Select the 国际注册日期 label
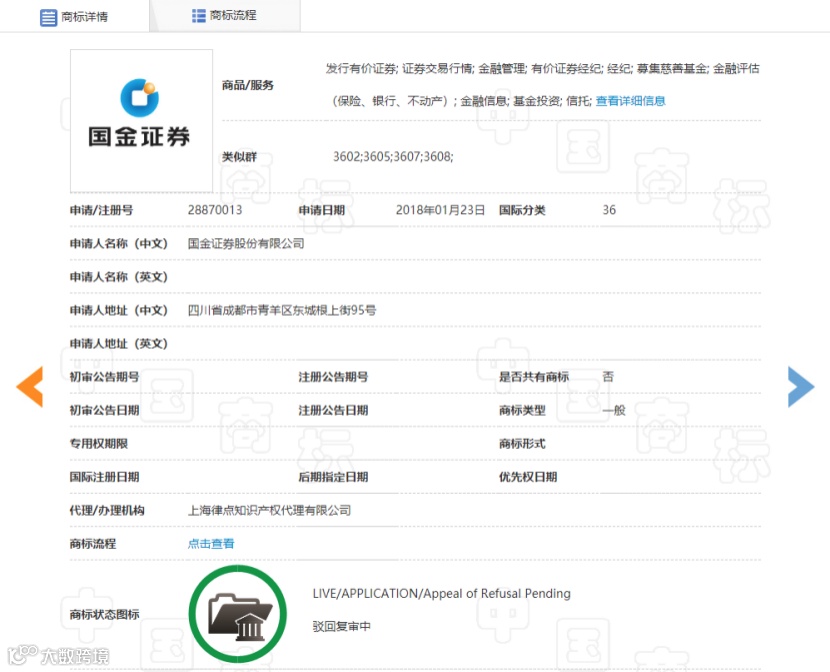This screenshot has width=830, height=672. tap(104, 477)
